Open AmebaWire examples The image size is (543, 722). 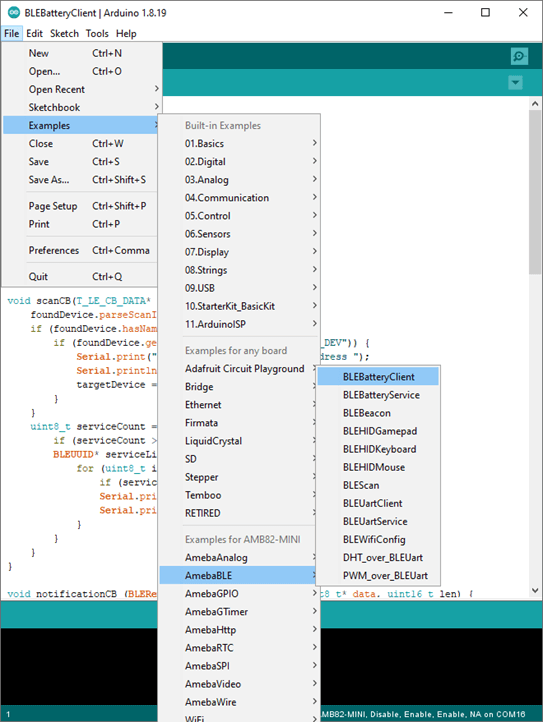(x=239, y=702)
